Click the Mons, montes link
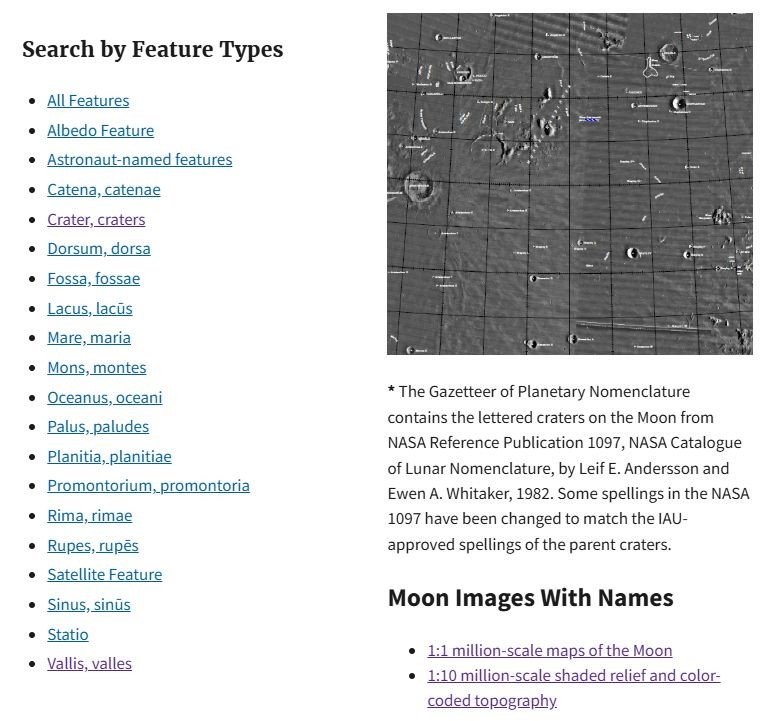The image size is (769, 721). click(x=96, y=367)
